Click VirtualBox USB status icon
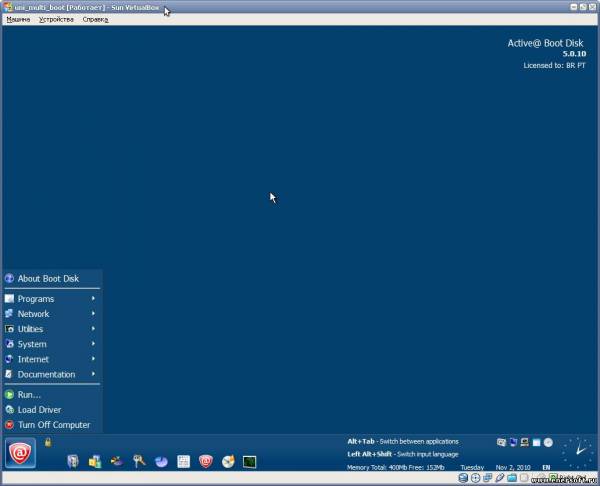The height and width of the screenshot is (486, 600). click(500, 478)
